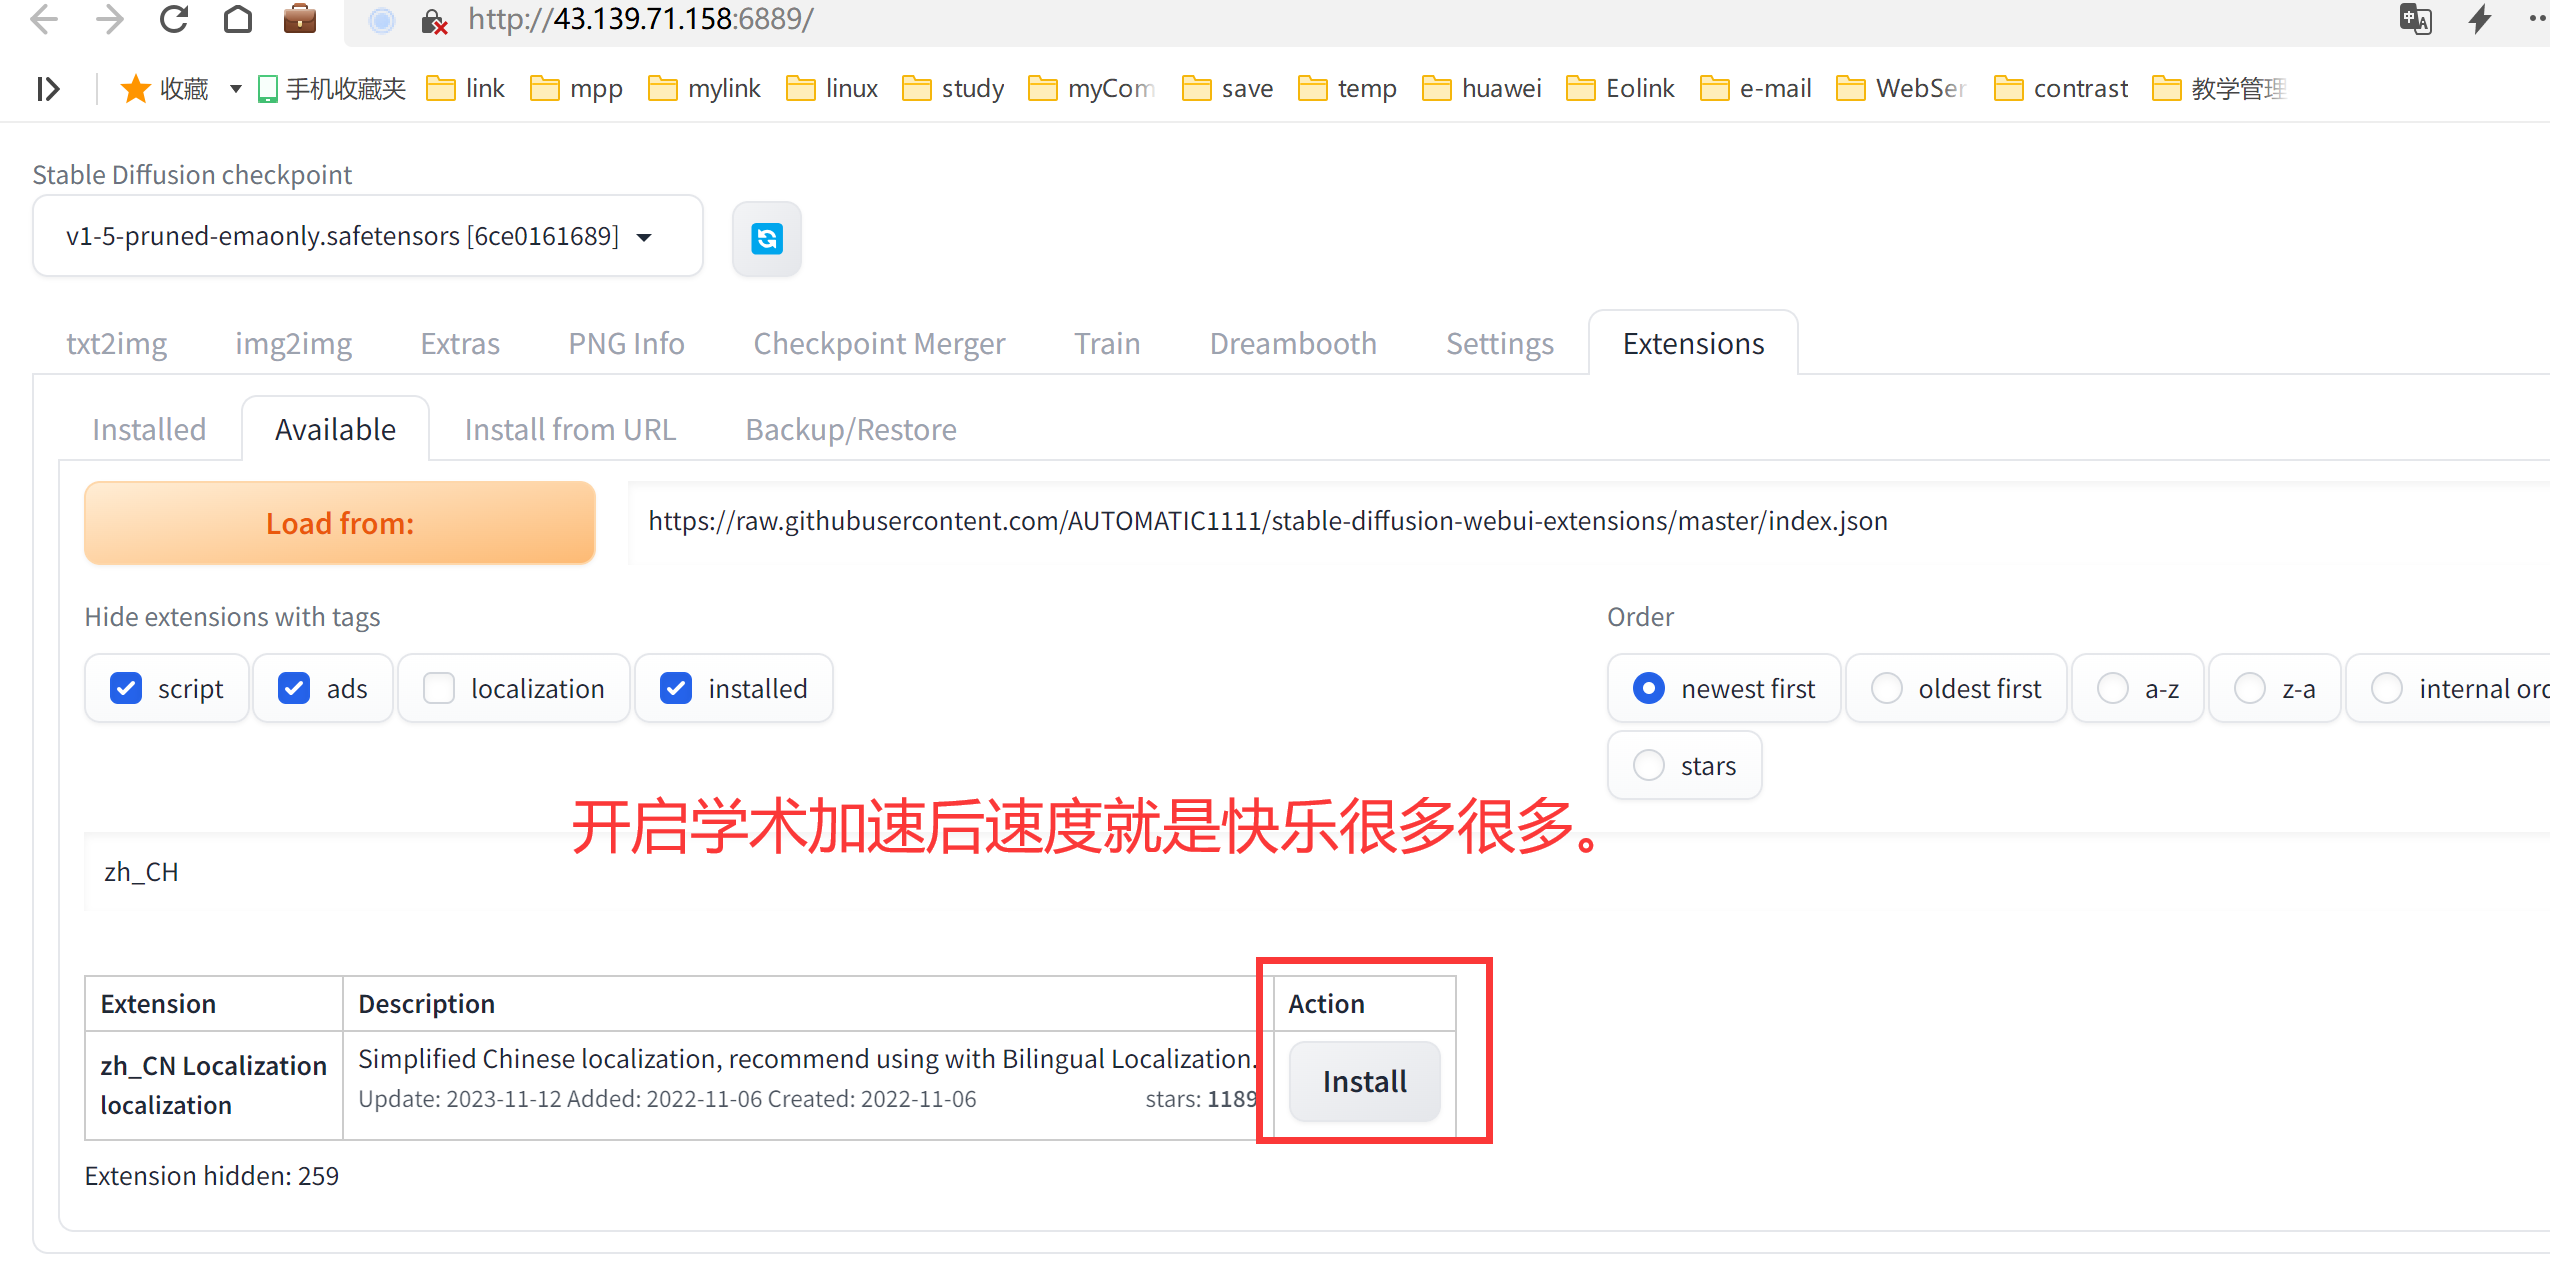Click the translate page icon

(x=2415, y=19)
